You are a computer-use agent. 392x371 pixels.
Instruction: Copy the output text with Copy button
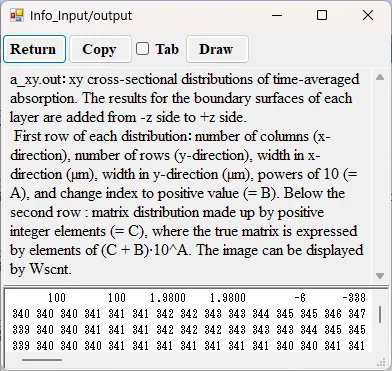[x=100, y=49]
